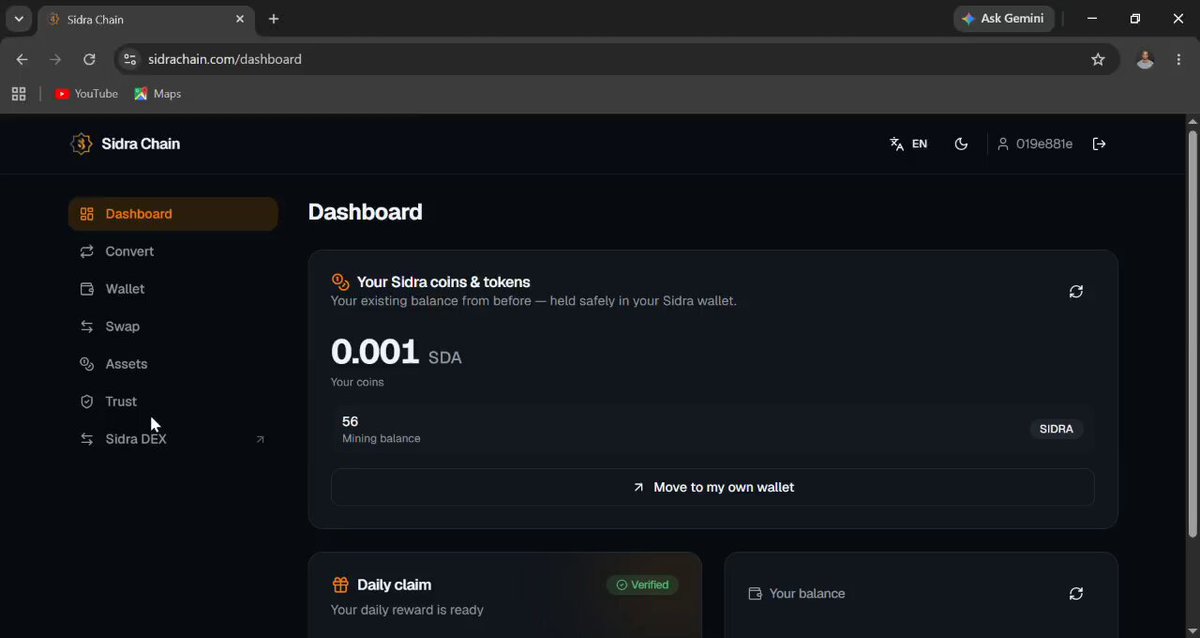Open the Chrome apps grid shortcut
Viewport: 1200px width, 638px height.
(18, 94)
